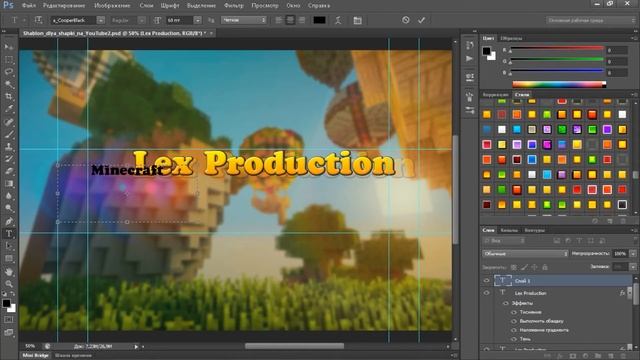Select the Rectangular Marquee tool
Image resolution: width=640 pixels, height=360 pixels.
(9, 60)
